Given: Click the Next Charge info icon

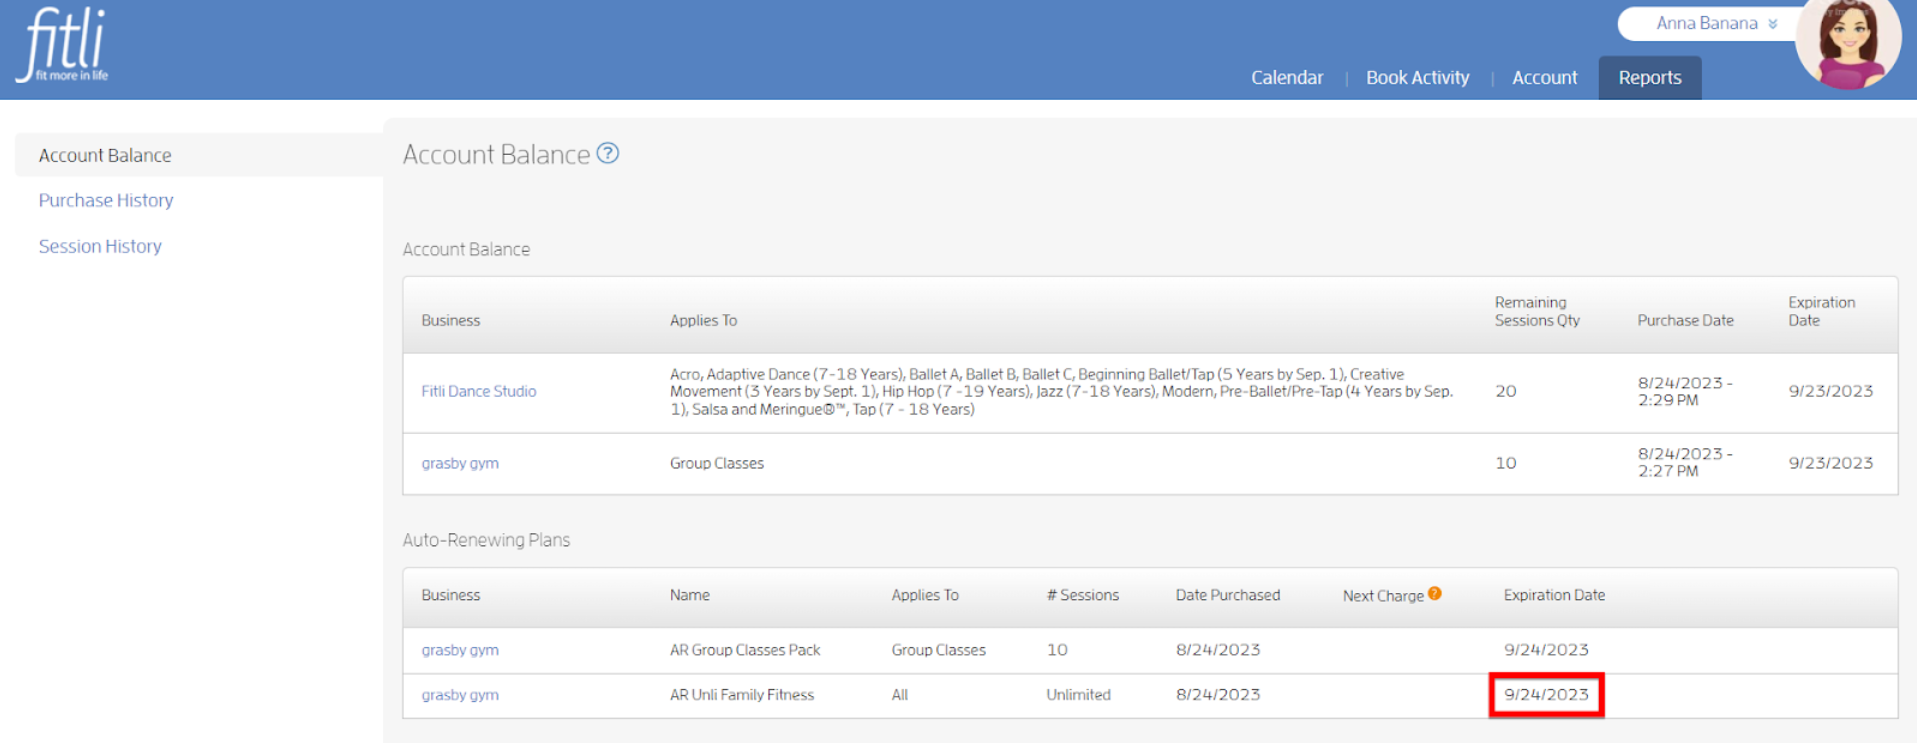Looking at the screenshot, I should 1435,593.
